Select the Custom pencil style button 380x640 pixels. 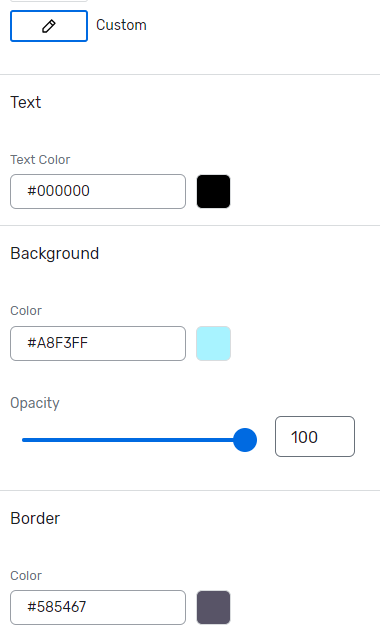[49, 26]
